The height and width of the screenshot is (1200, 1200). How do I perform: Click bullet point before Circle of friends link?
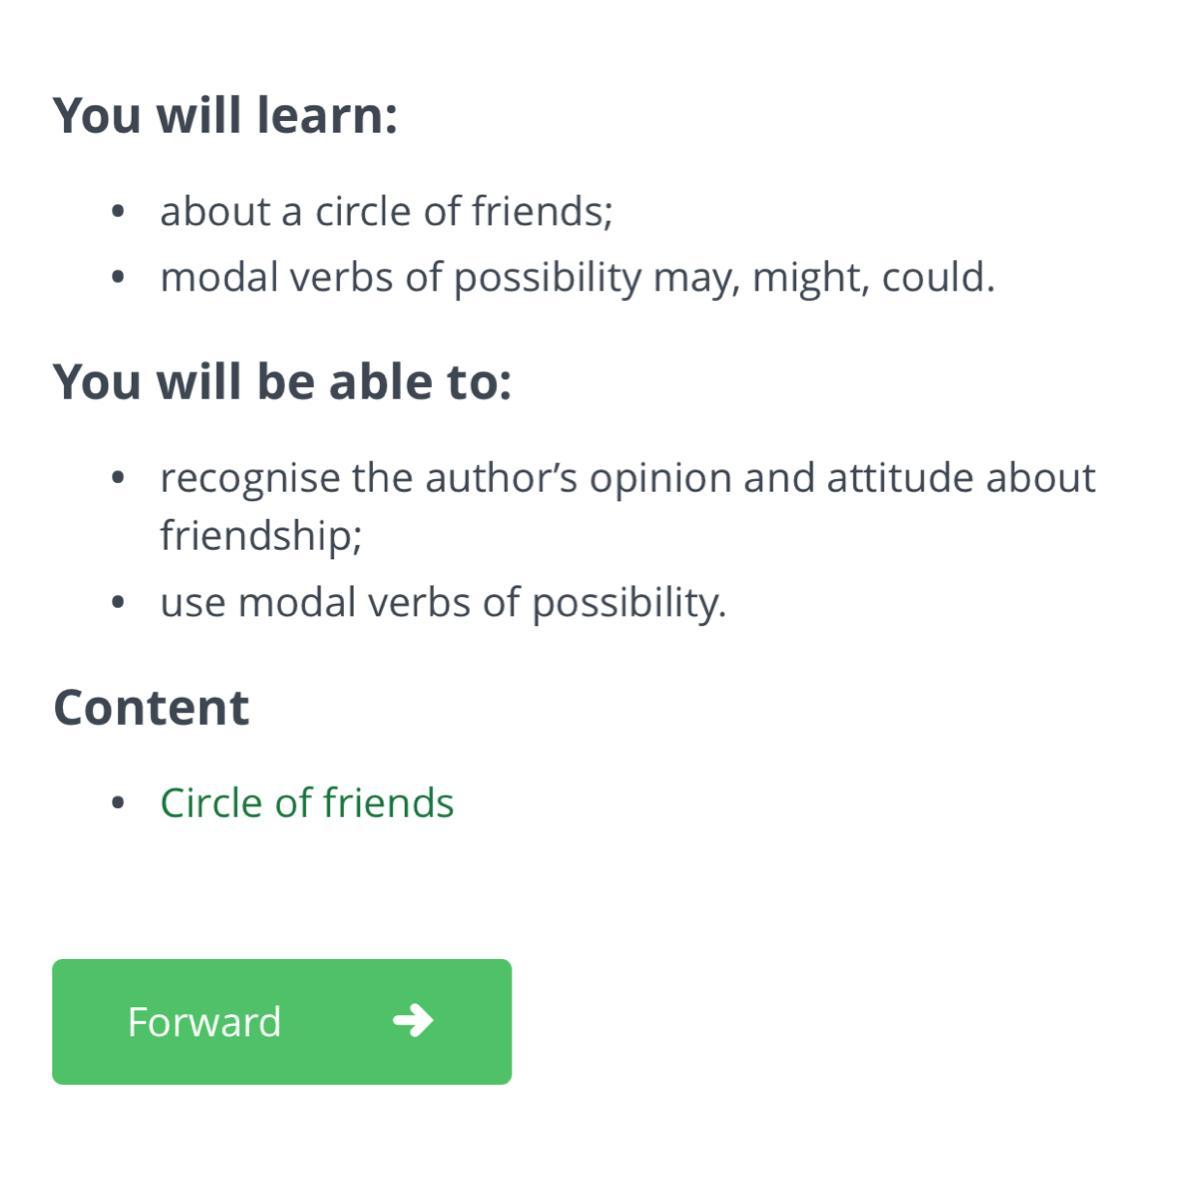coord(119,803)
